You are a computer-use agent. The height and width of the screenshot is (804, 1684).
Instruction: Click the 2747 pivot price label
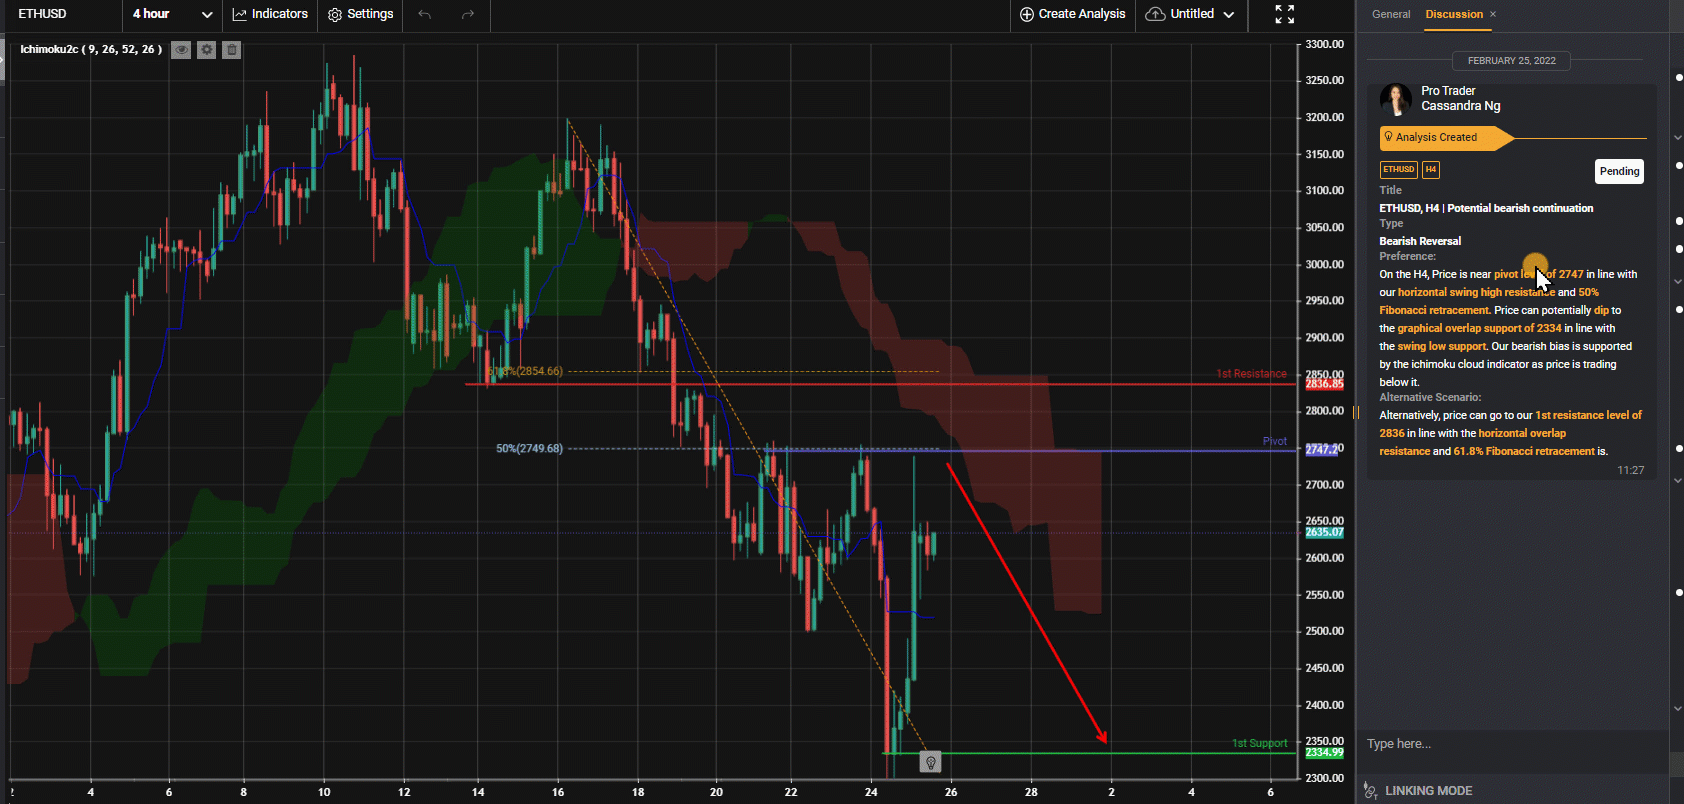point(1322,449)
